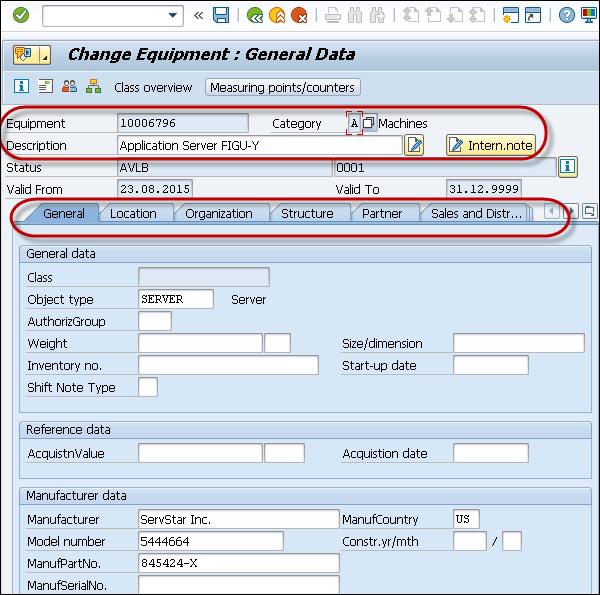The width and height of the screenshot is (600, 595).
Task: Click the list/text editor toolbar icon
Action: tap(46, 86)
